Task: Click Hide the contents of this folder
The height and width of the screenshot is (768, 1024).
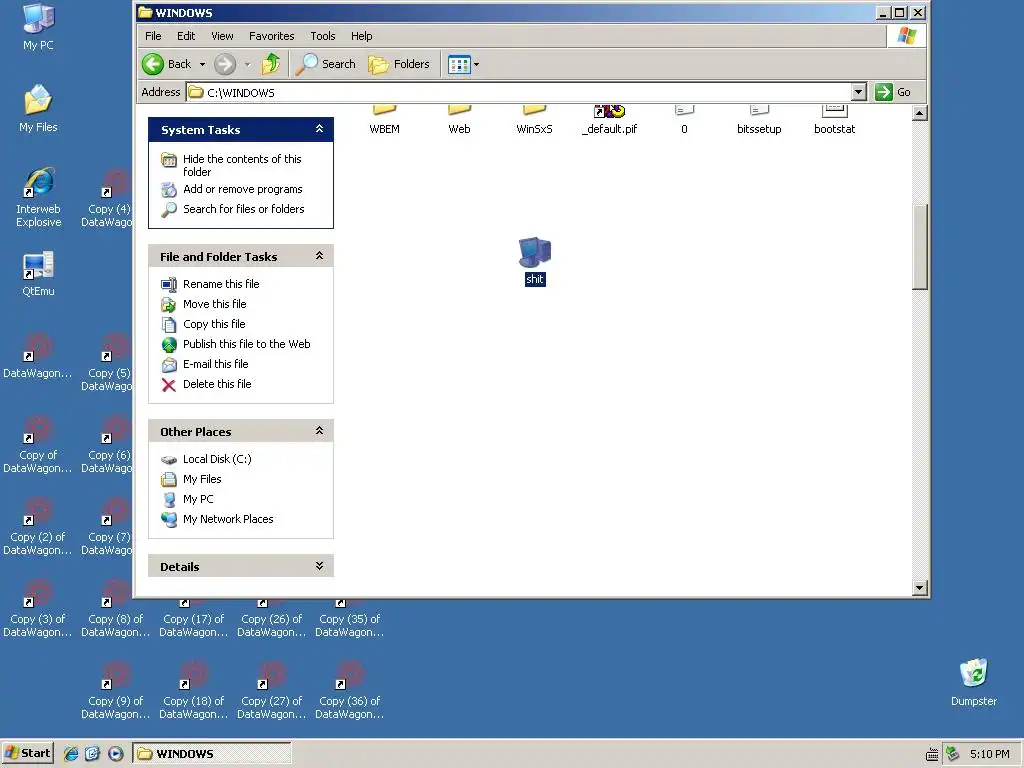Action: (x=242, y=165)
